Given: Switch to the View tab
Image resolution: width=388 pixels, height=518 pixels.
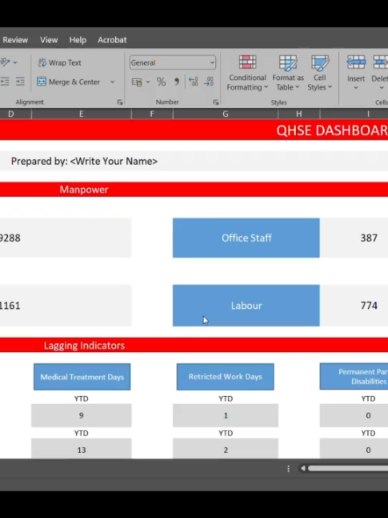Looking at the screenshot, I should [49, 40].
